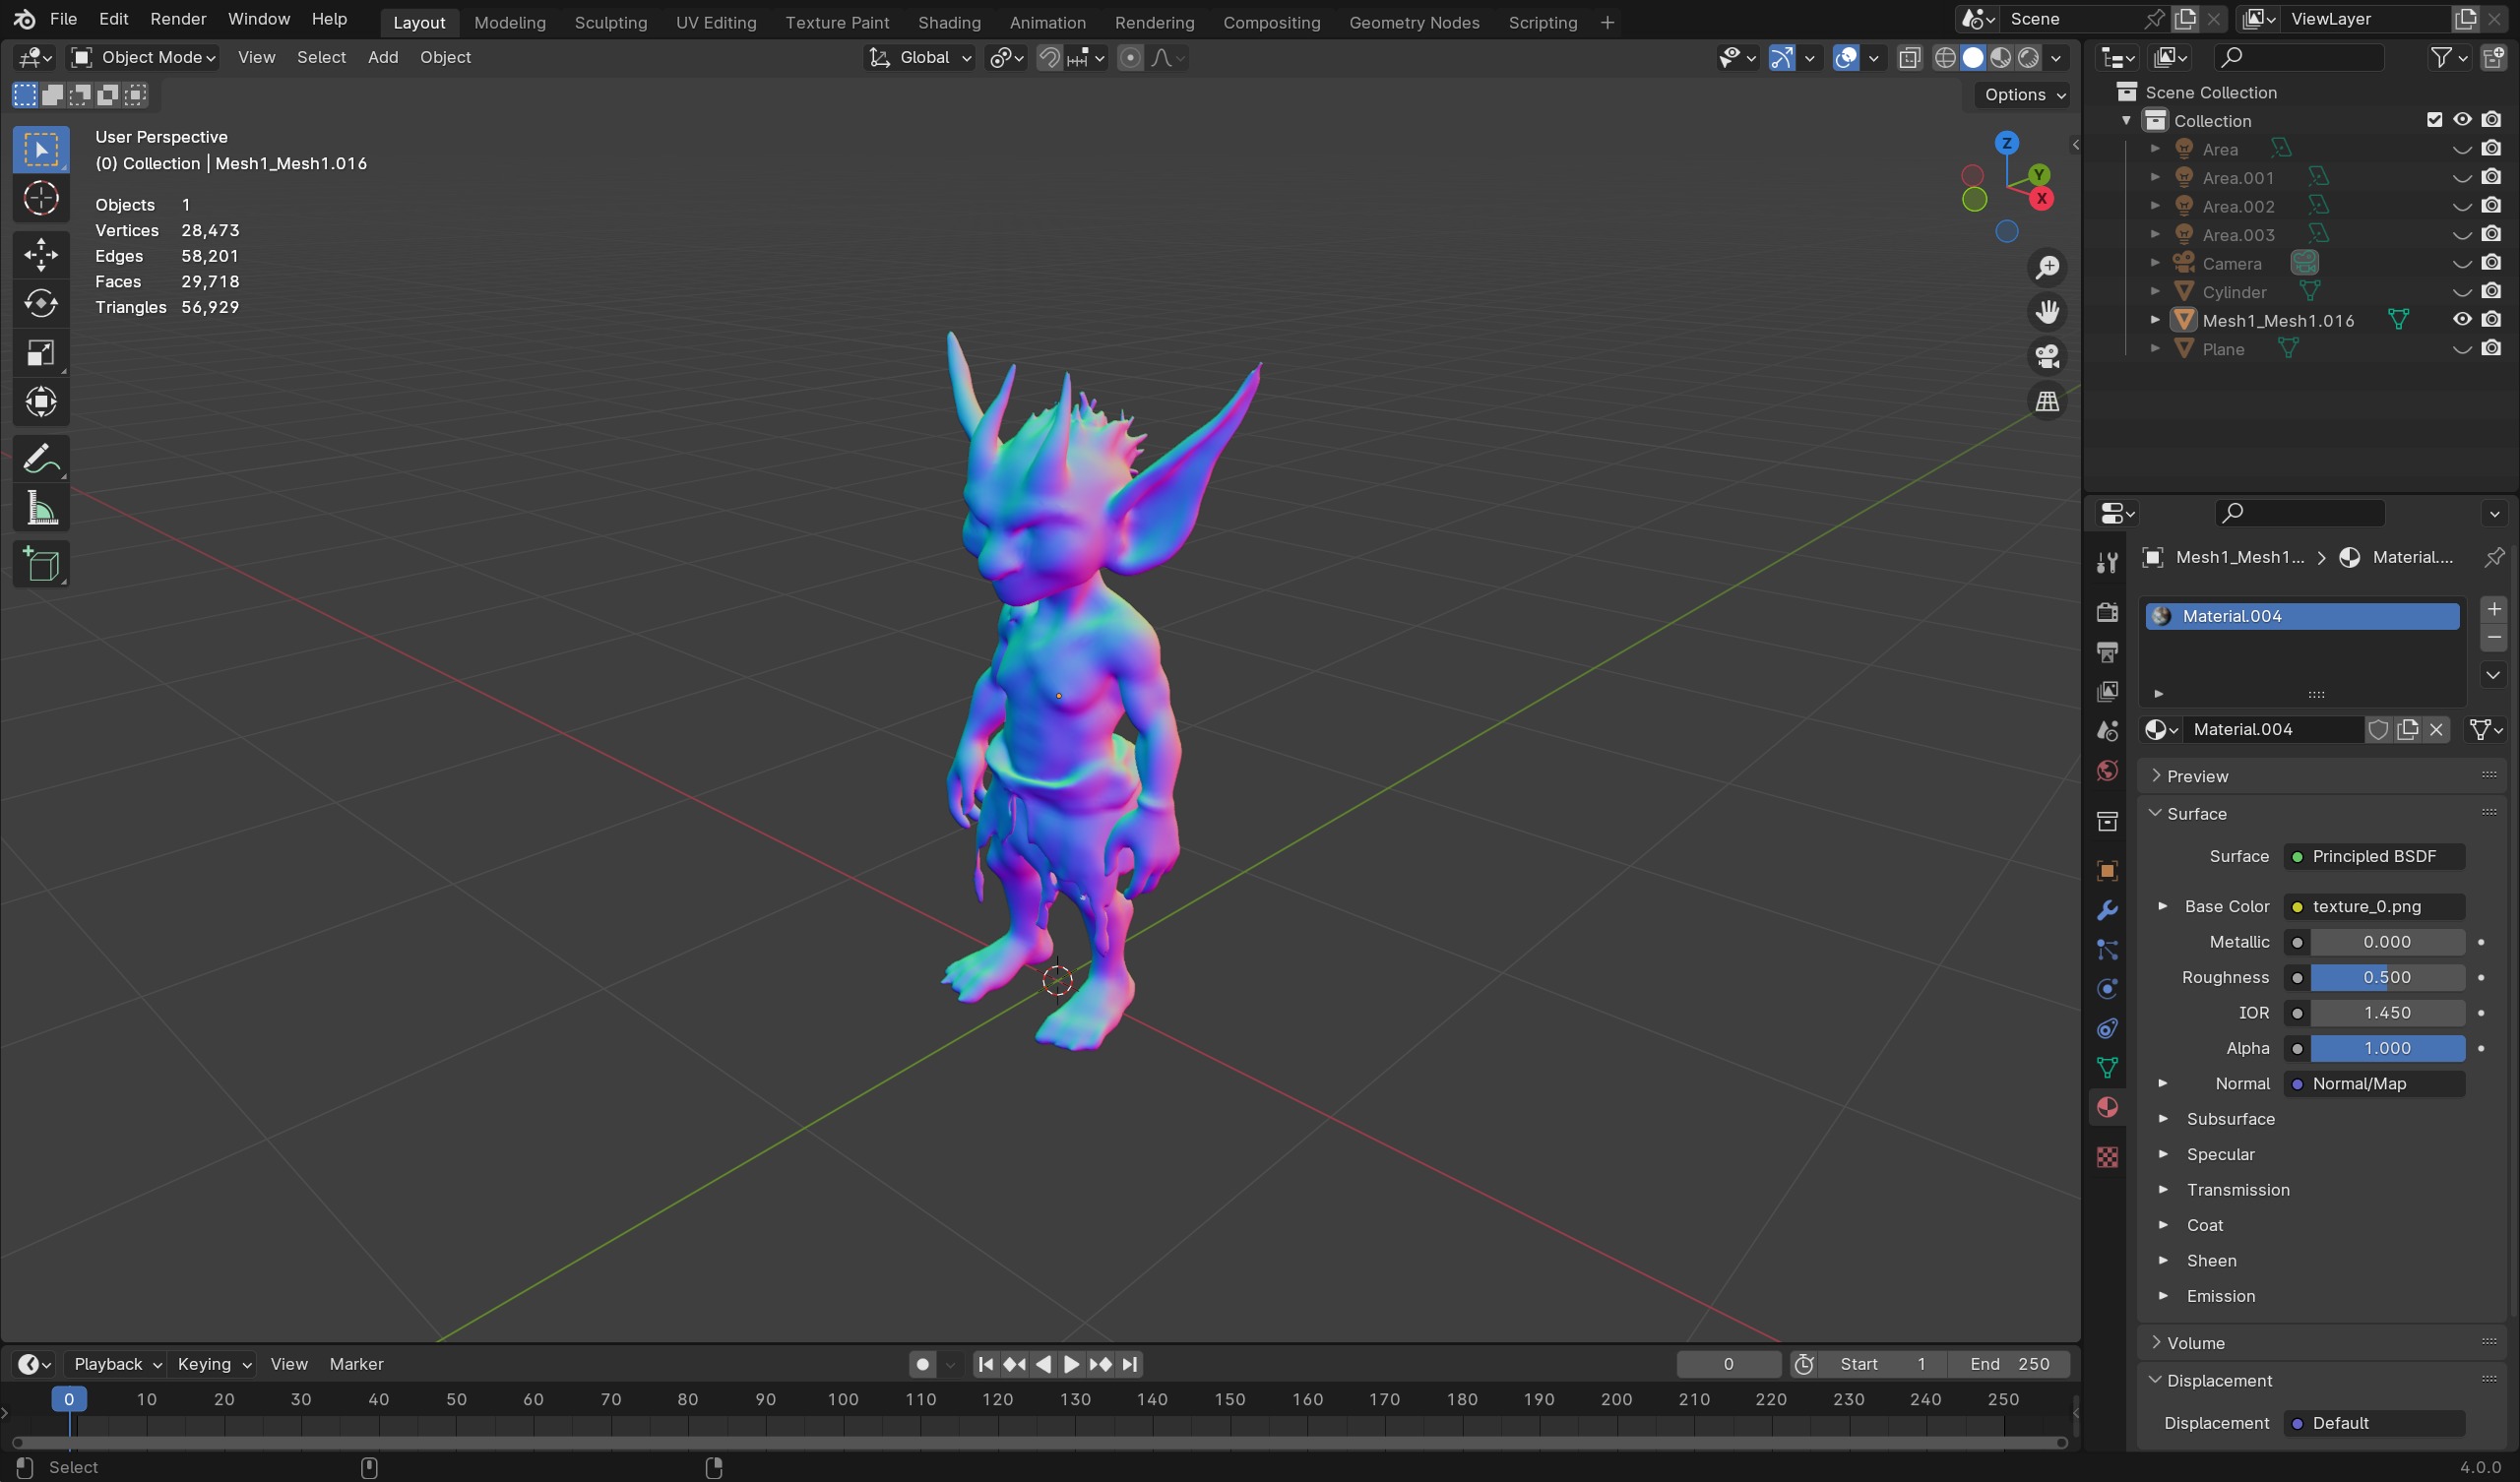The image size is (2520, 1482).
Task: Open the Output properties tab
Action: pyautogui.click(x=2107, y=652)
